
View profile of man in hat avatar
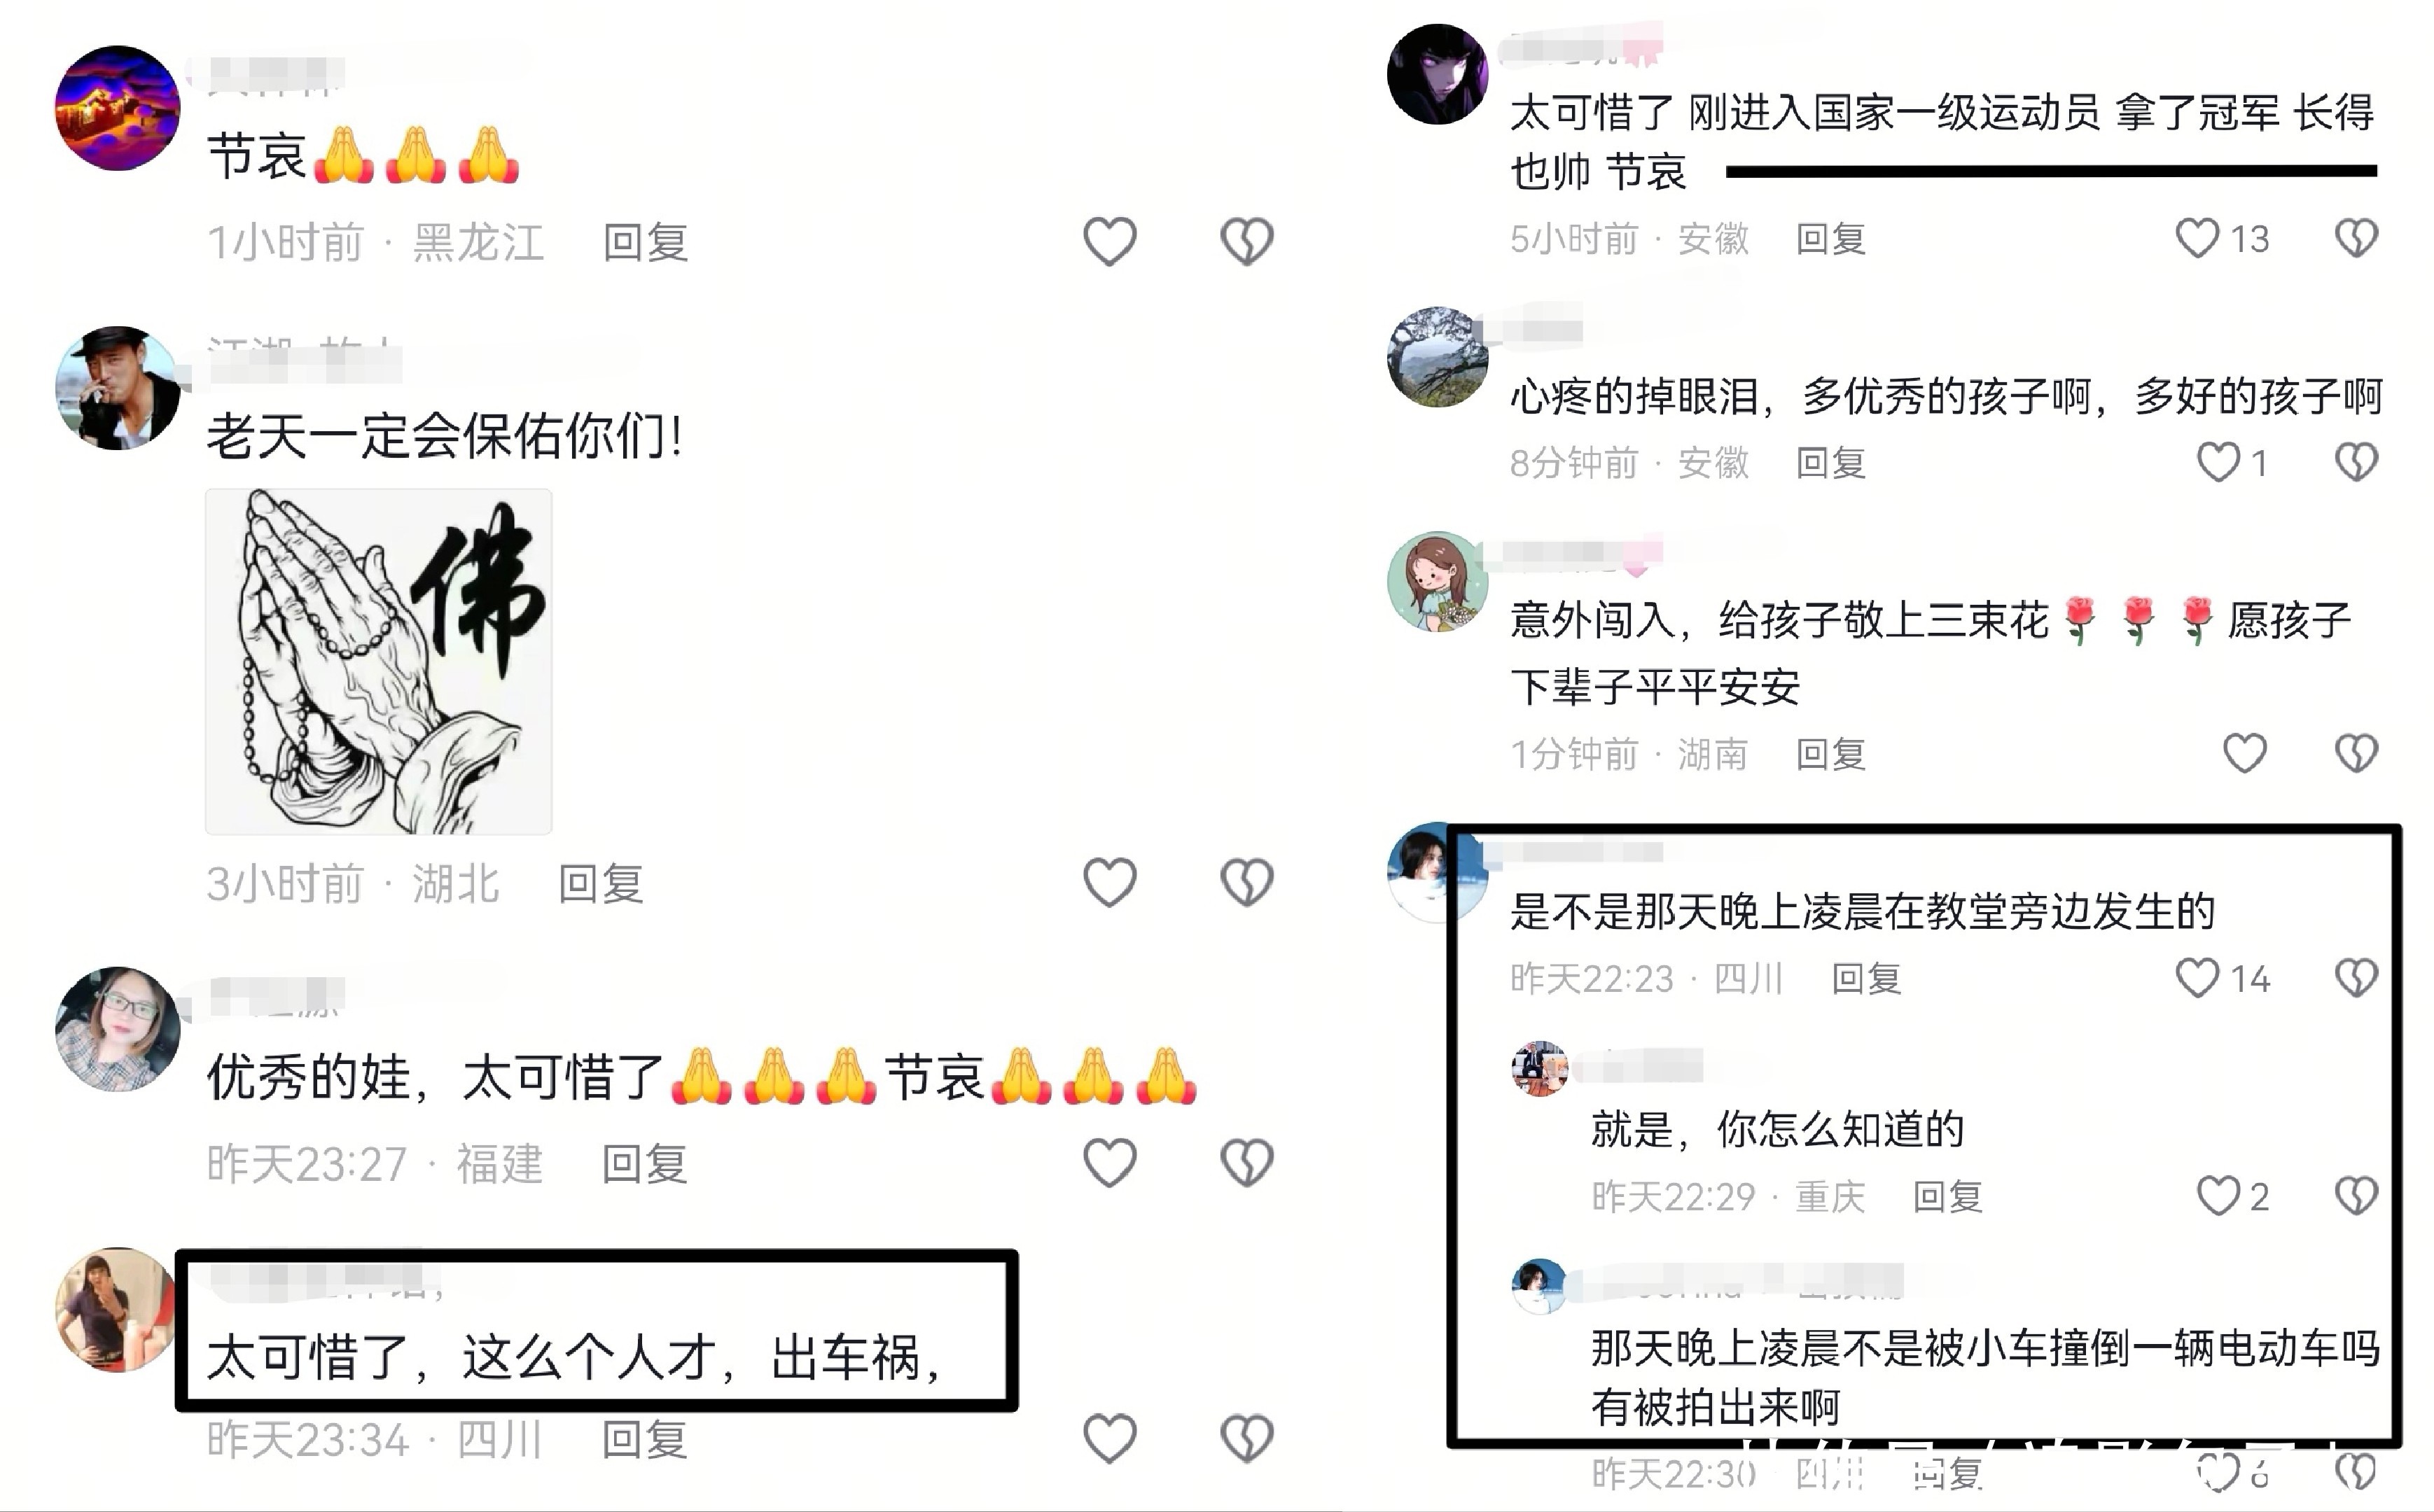coord(117,387)
